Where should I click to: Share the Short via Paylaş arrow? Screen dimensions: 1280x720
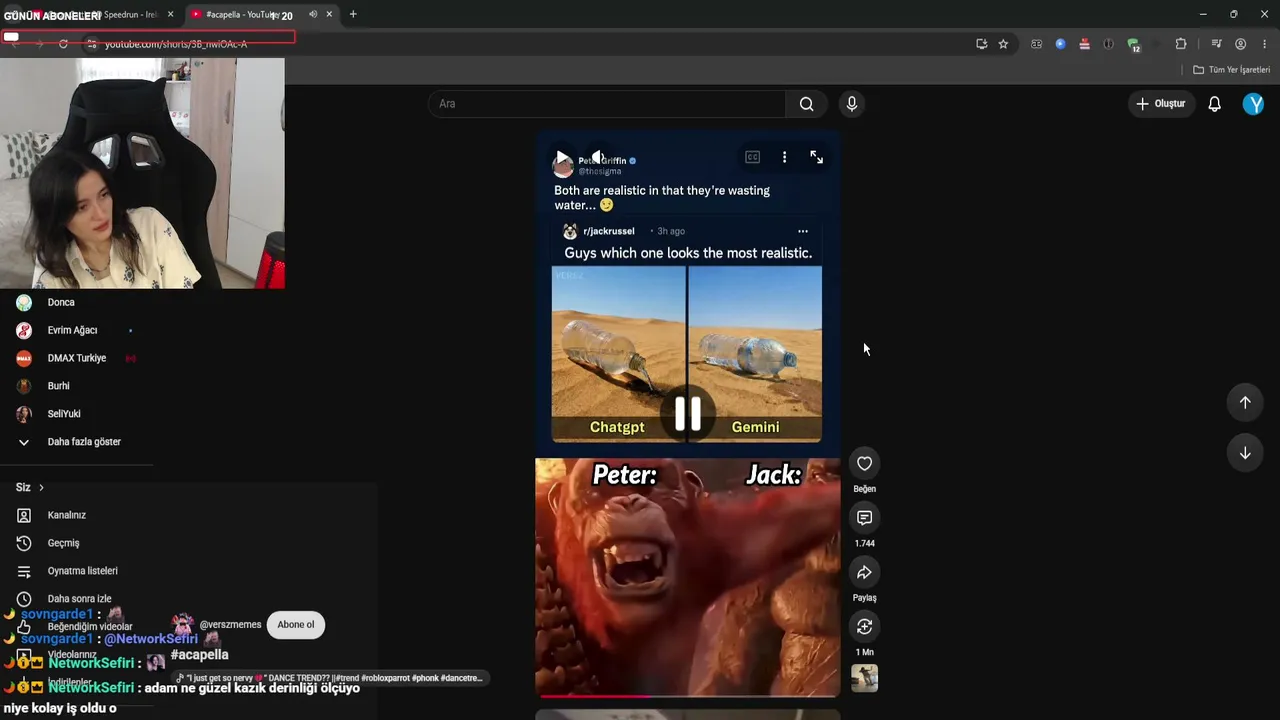click(864, 572)
